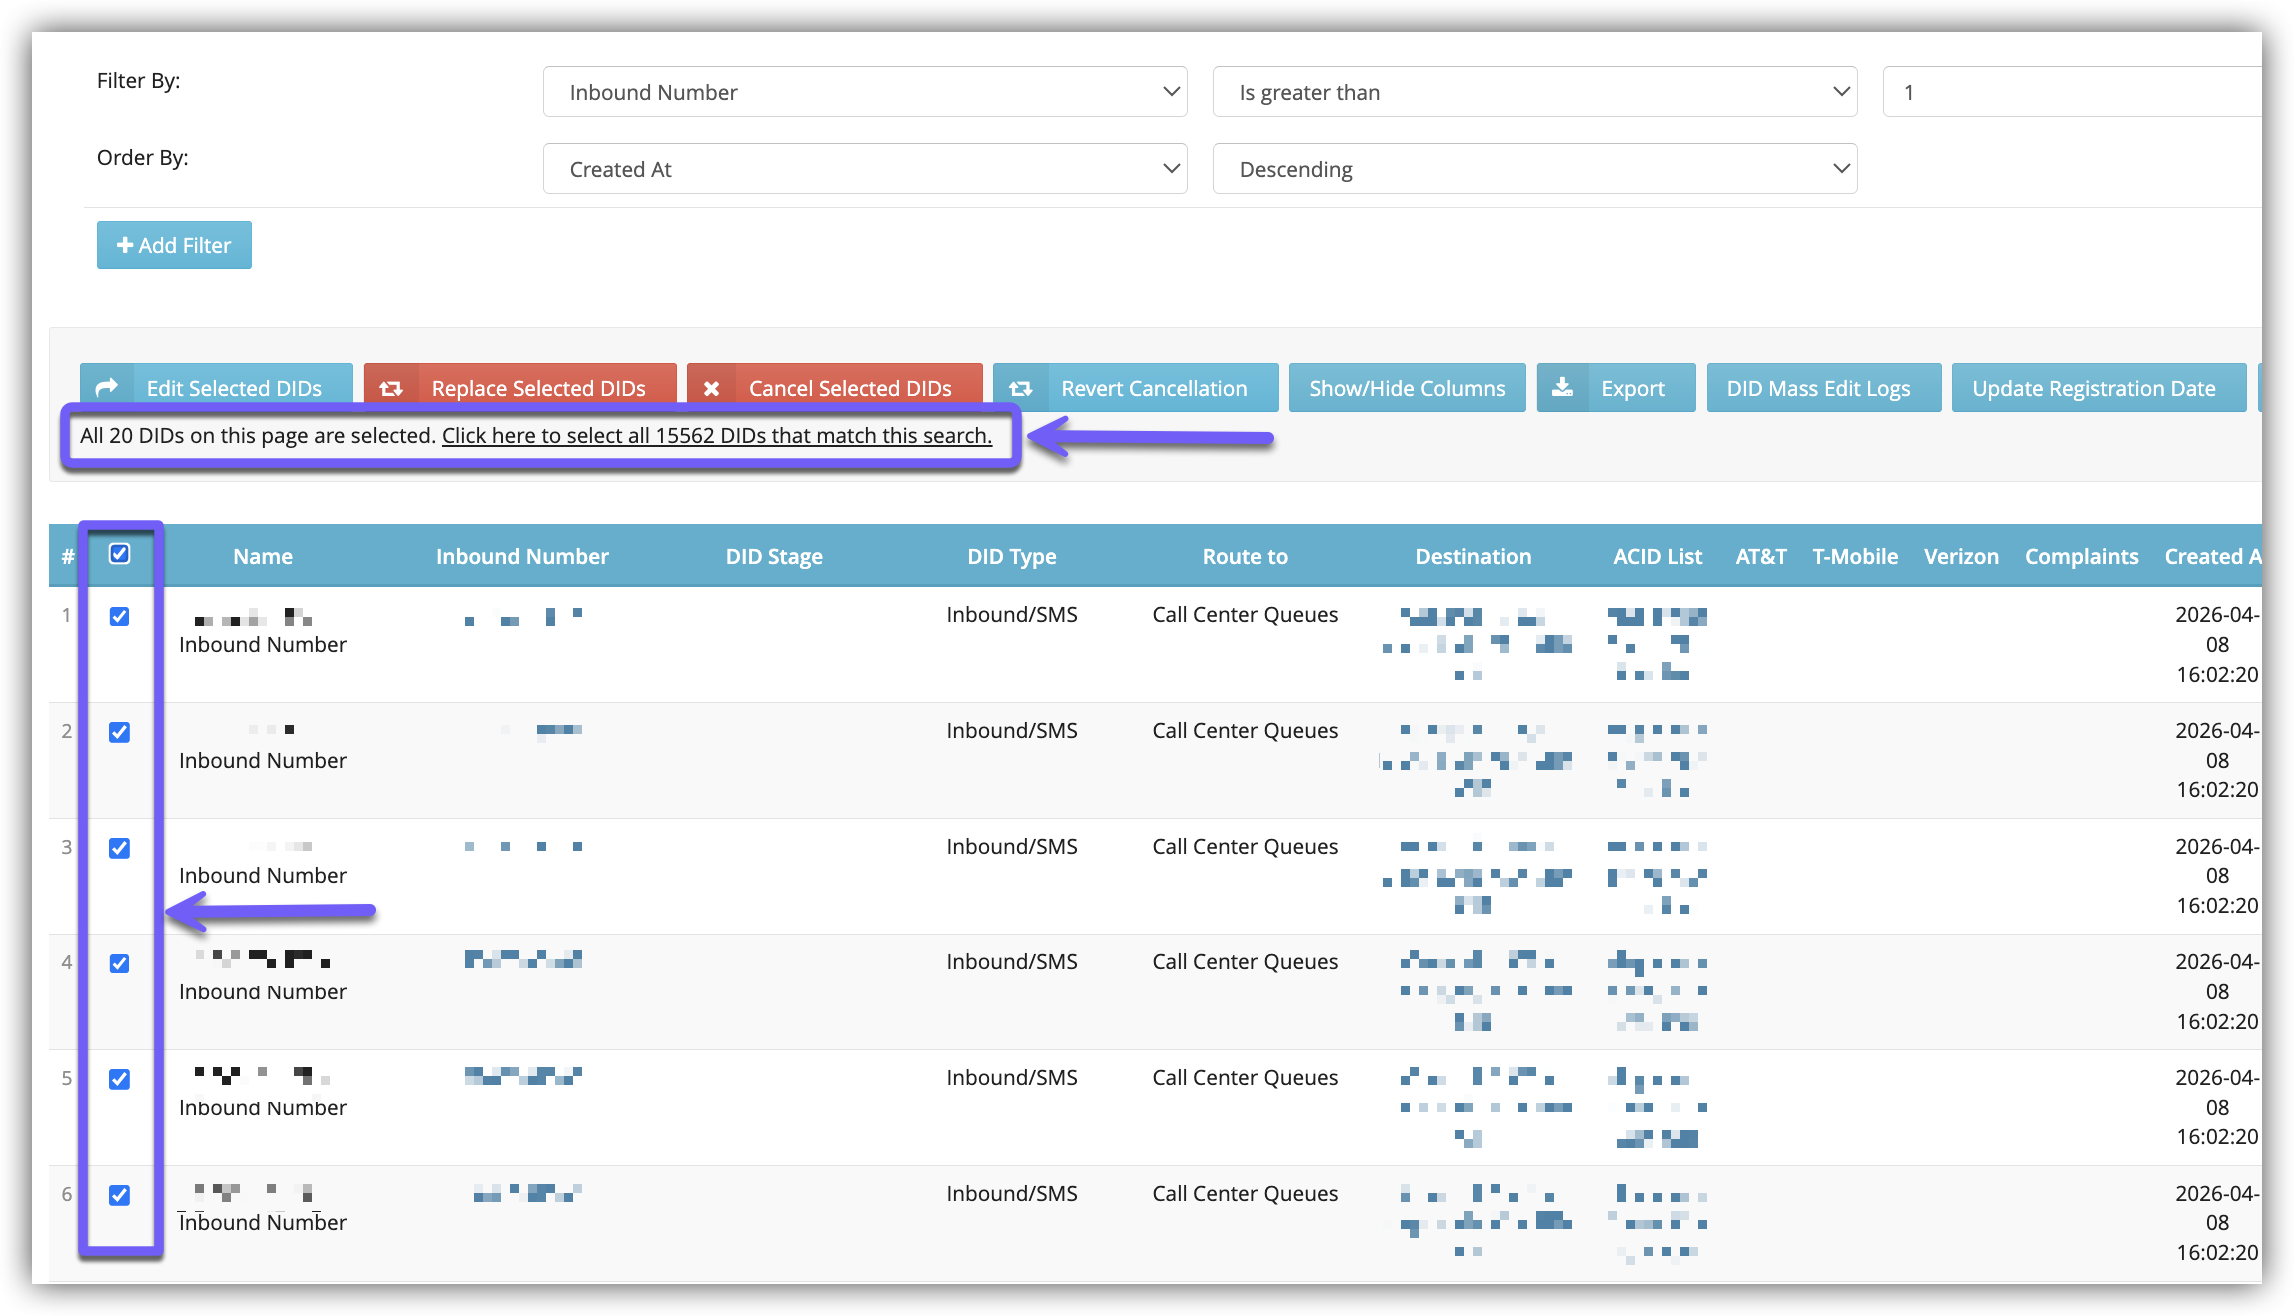This screenshot has width=2294, height=1316.
Task: Click the Inbound Number column header
Action: coord(522,557)
